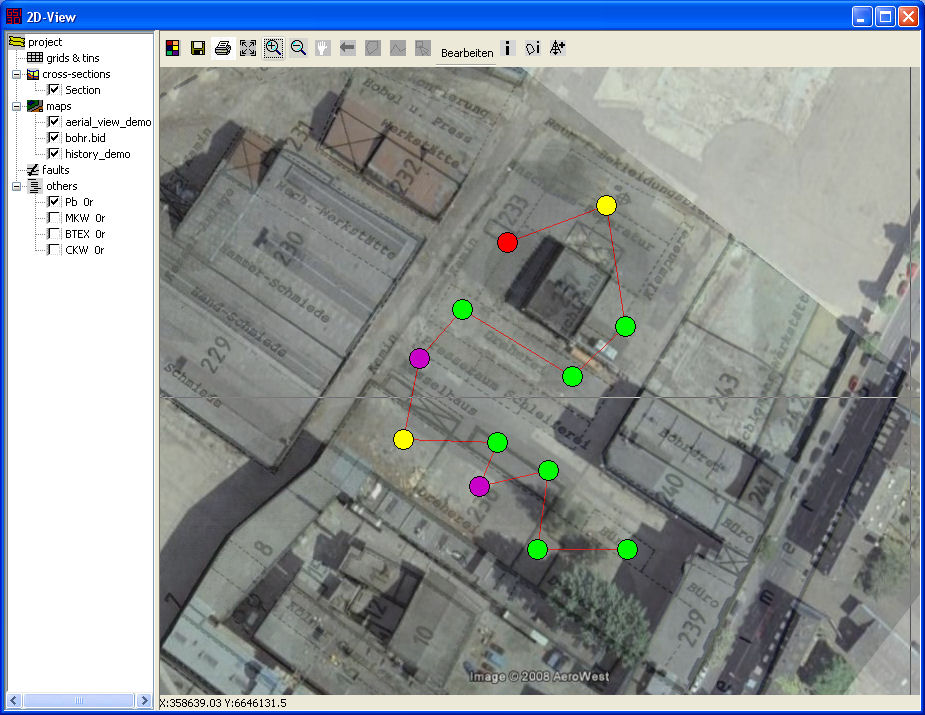
Task: Select the 'others' tree label
Action: (61, 186)
